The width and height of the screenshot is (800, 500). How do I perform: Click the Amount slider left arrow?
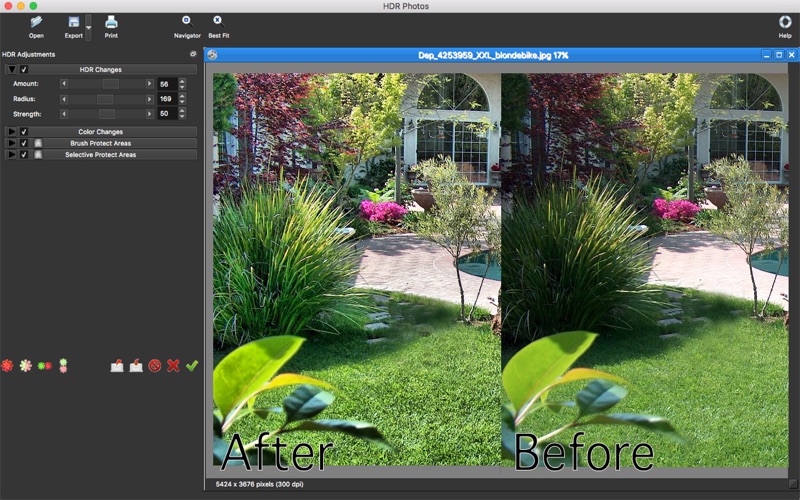(x=64, y=84)
